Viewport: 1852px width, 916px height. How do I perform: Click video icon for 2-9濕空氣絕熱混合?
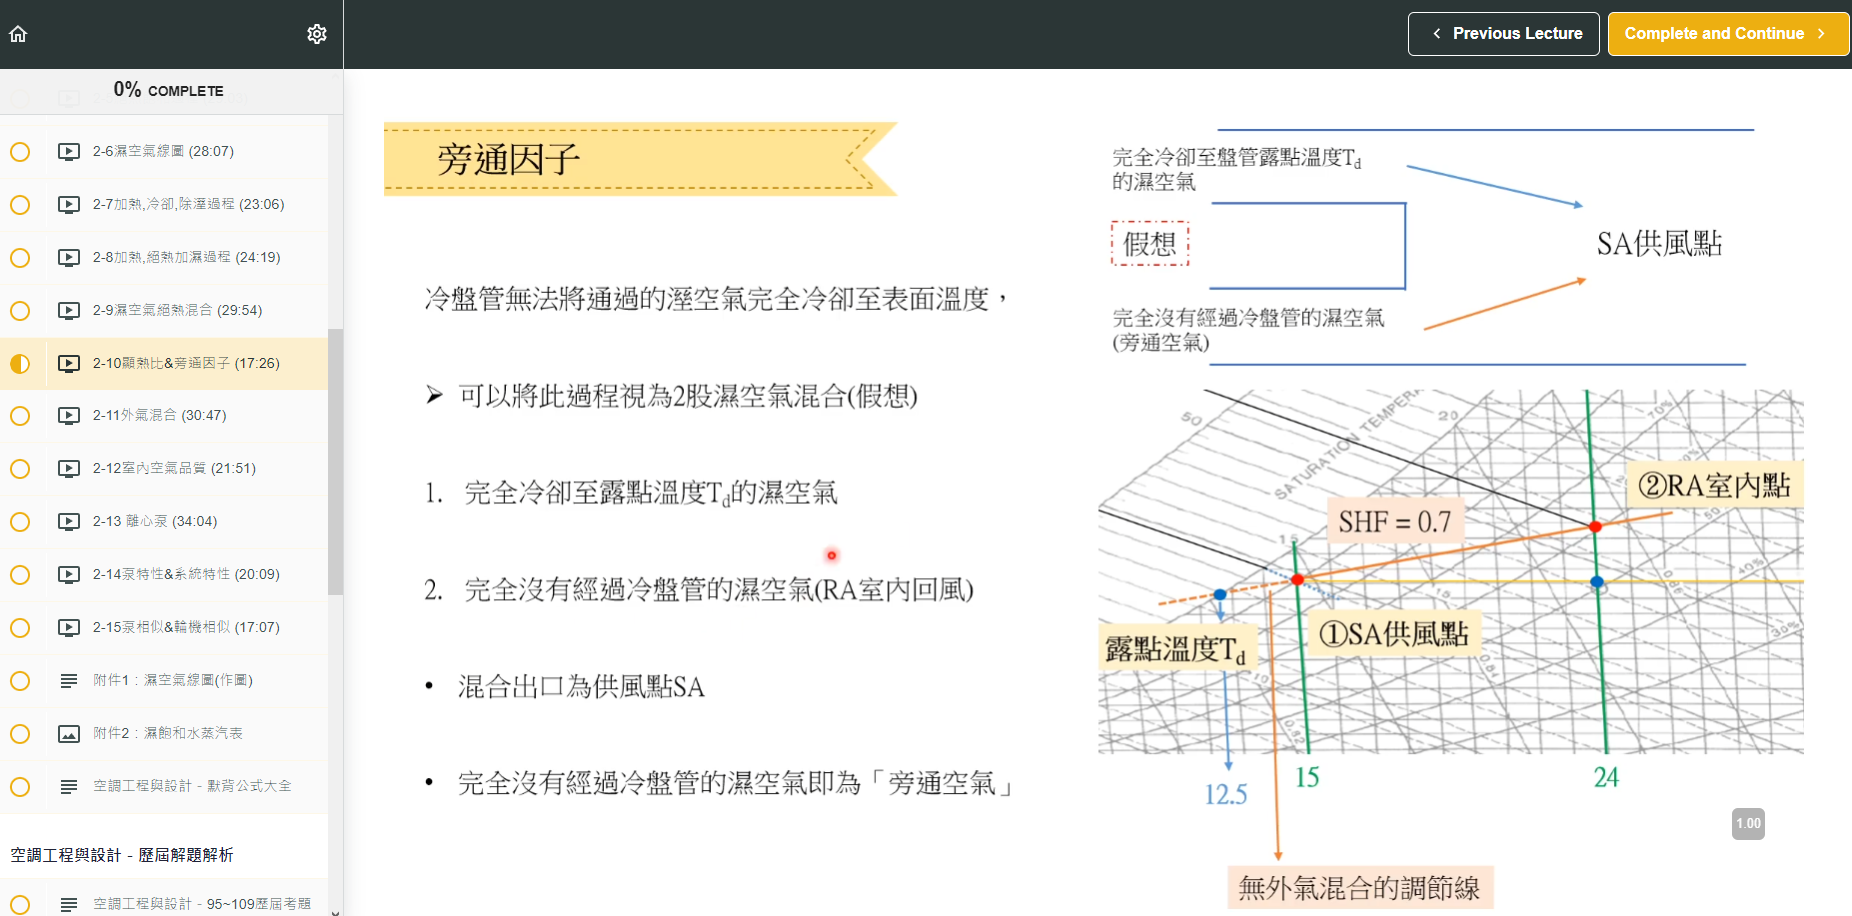tap(69, 311)
